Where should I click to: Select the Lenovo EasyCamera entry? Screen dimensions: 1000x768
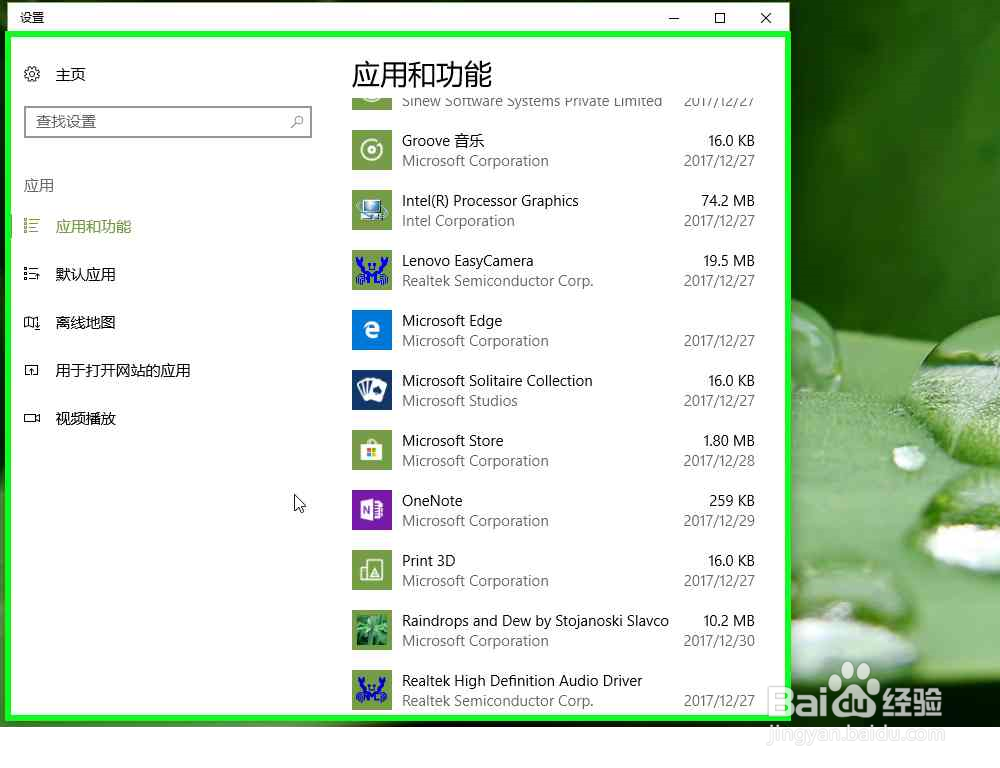pyautogui.click(x=554, y=270)
